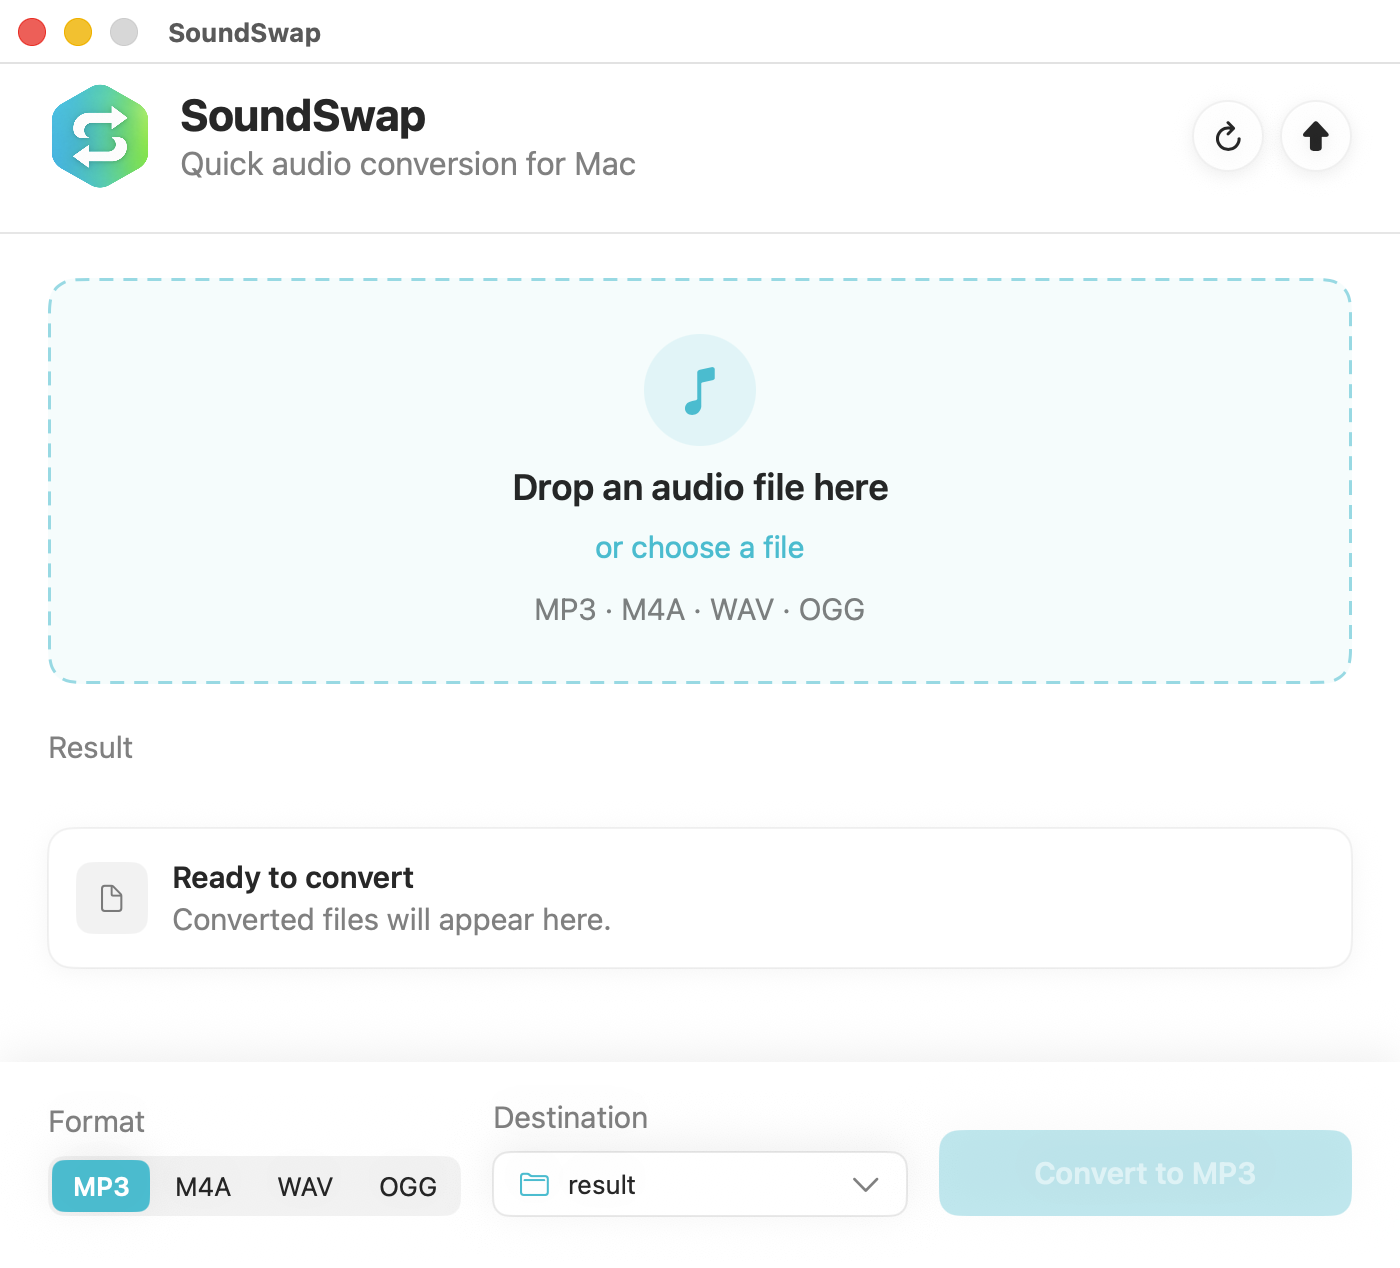Click the 'Result' section label

coord(91,748)
